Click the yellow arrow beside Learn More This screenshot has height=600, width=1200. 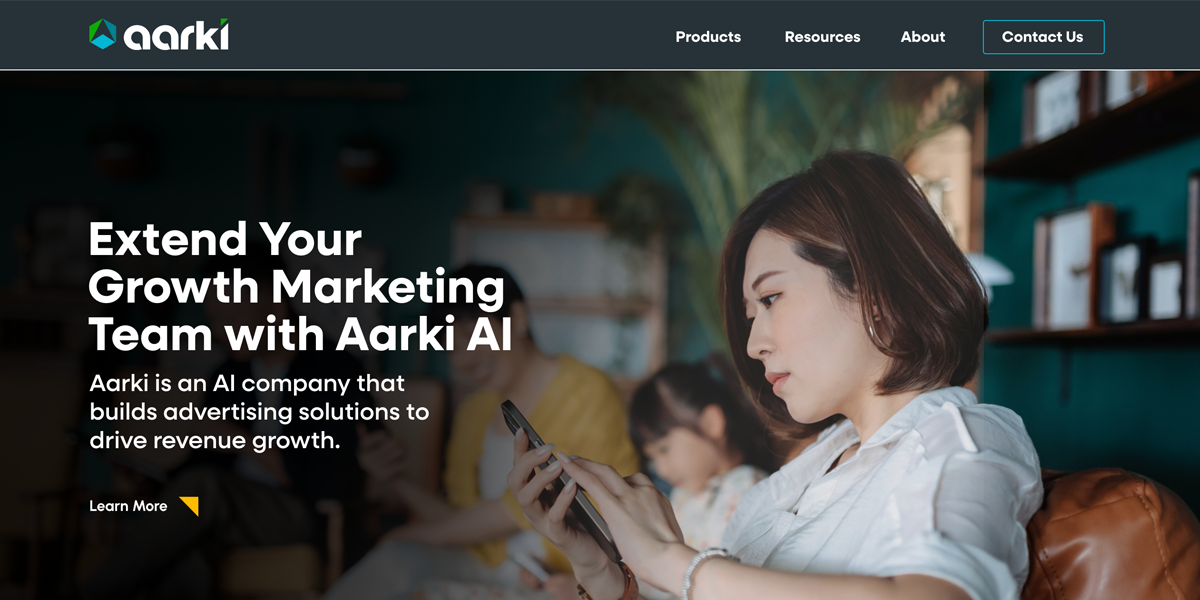click(x=189, y=506)
